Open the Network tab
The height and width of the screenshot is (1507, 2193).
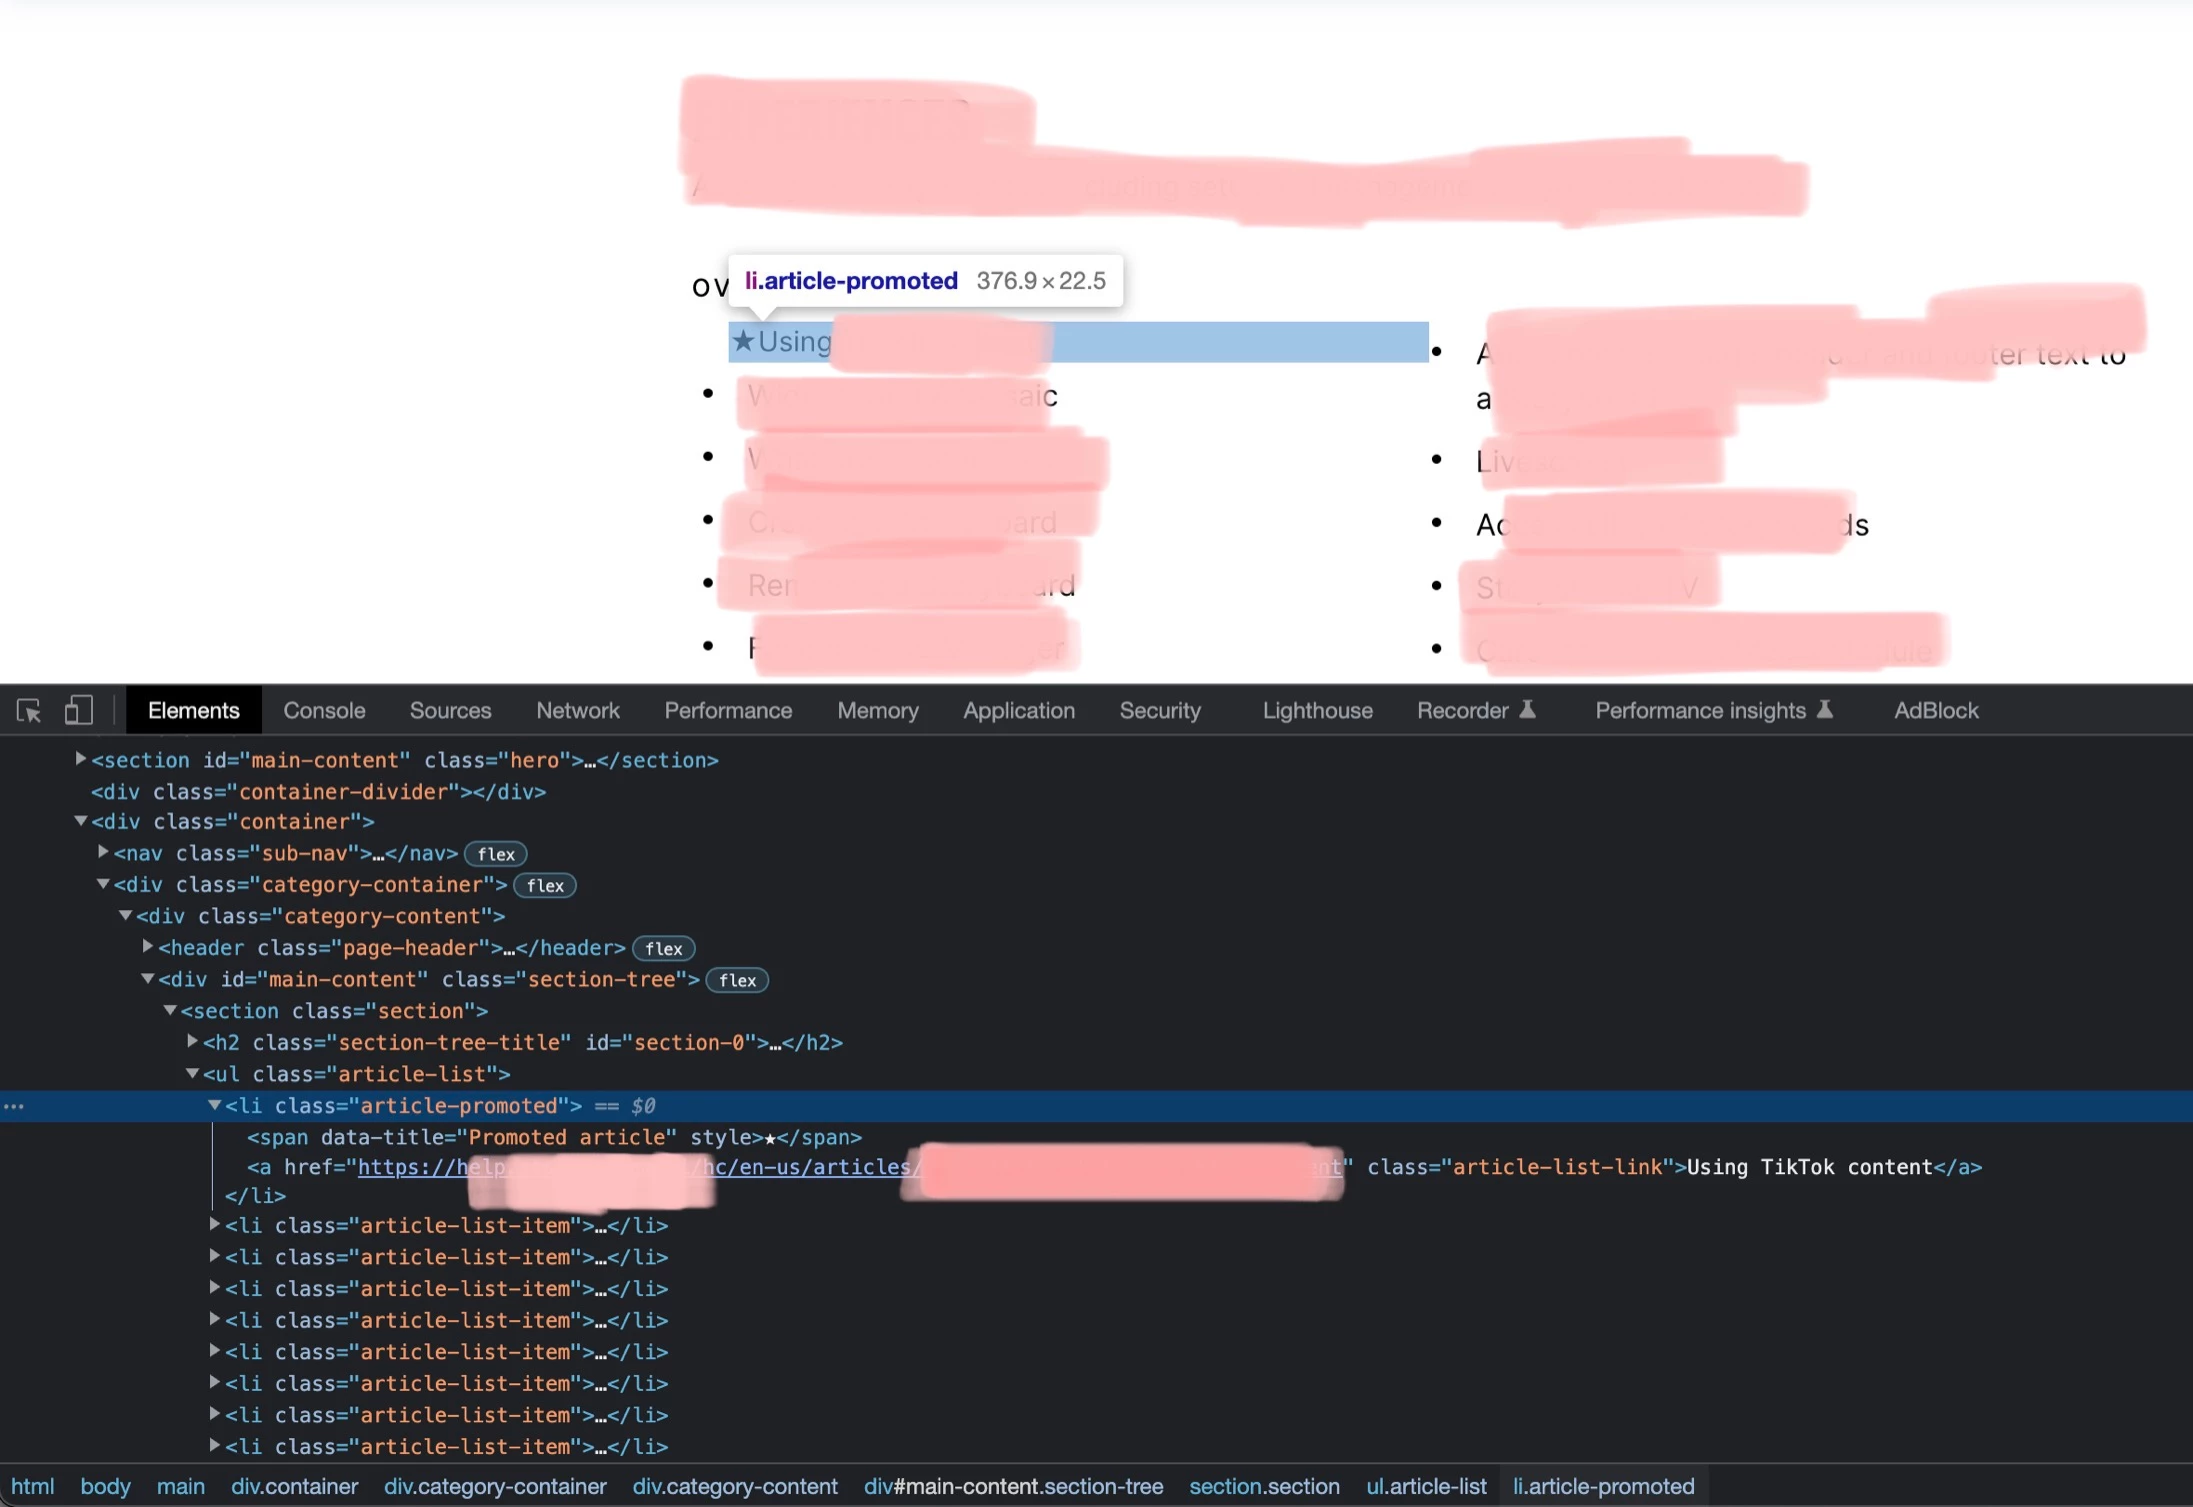click(577, 711)
